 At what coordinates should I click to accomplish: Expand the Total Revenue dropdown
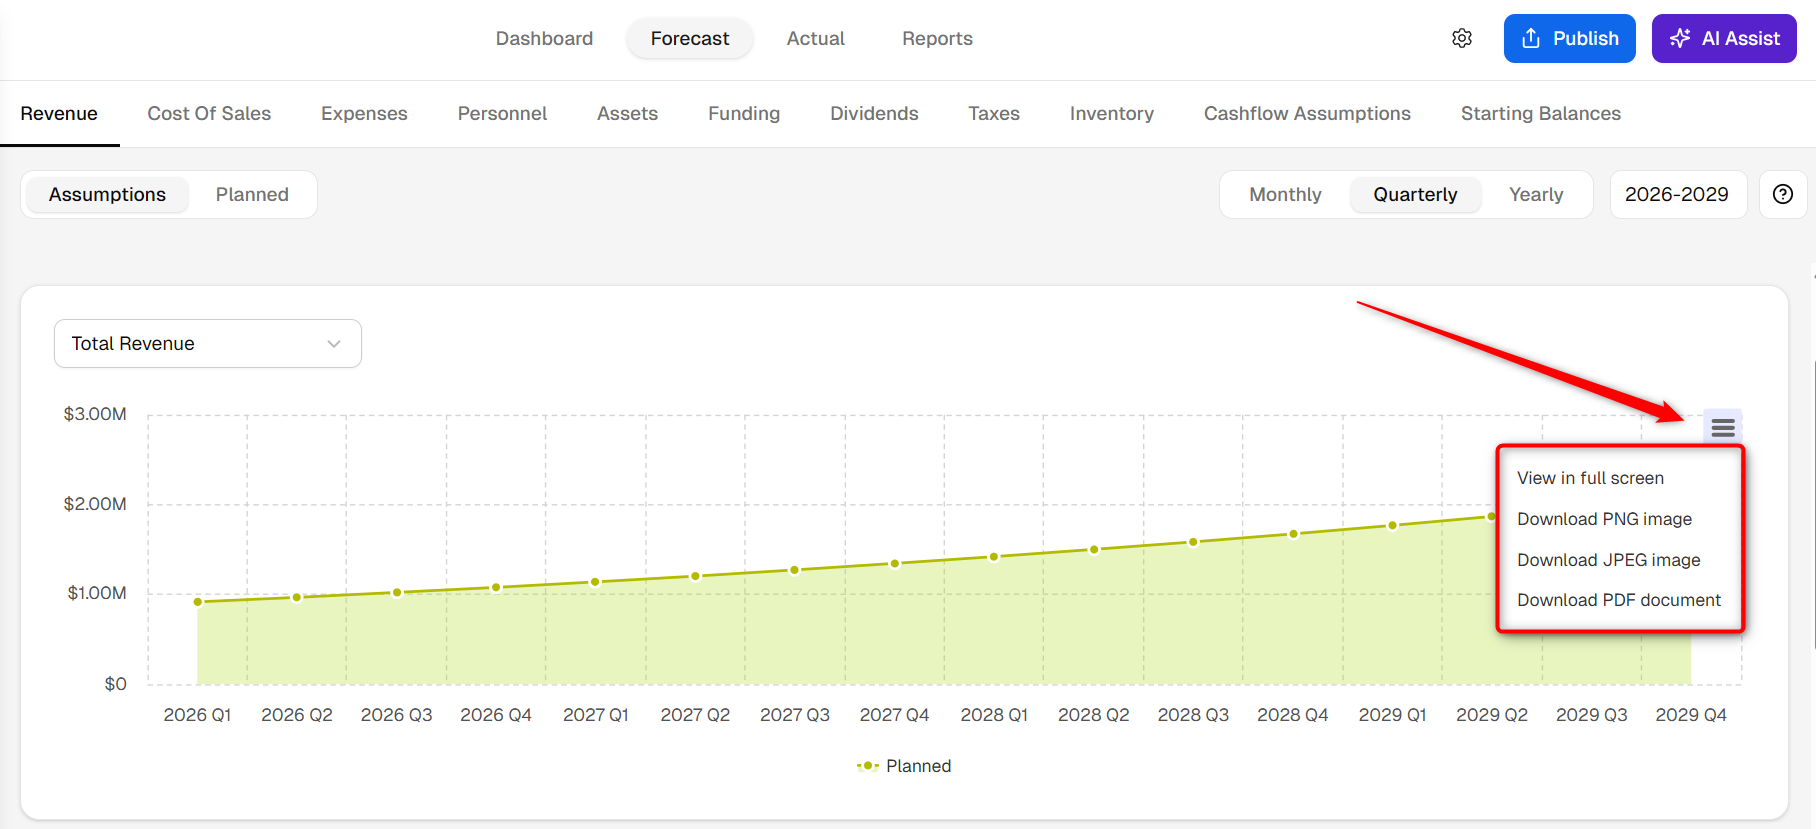208,344
